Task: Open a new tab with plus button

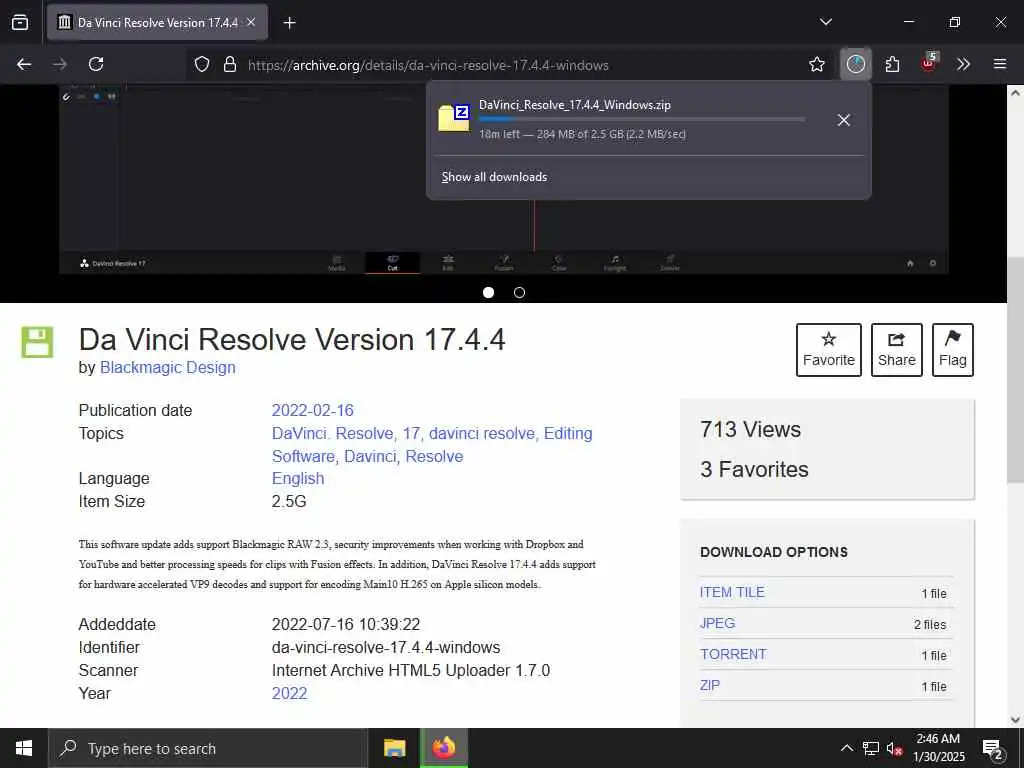Action: click(x=289, y=23)
